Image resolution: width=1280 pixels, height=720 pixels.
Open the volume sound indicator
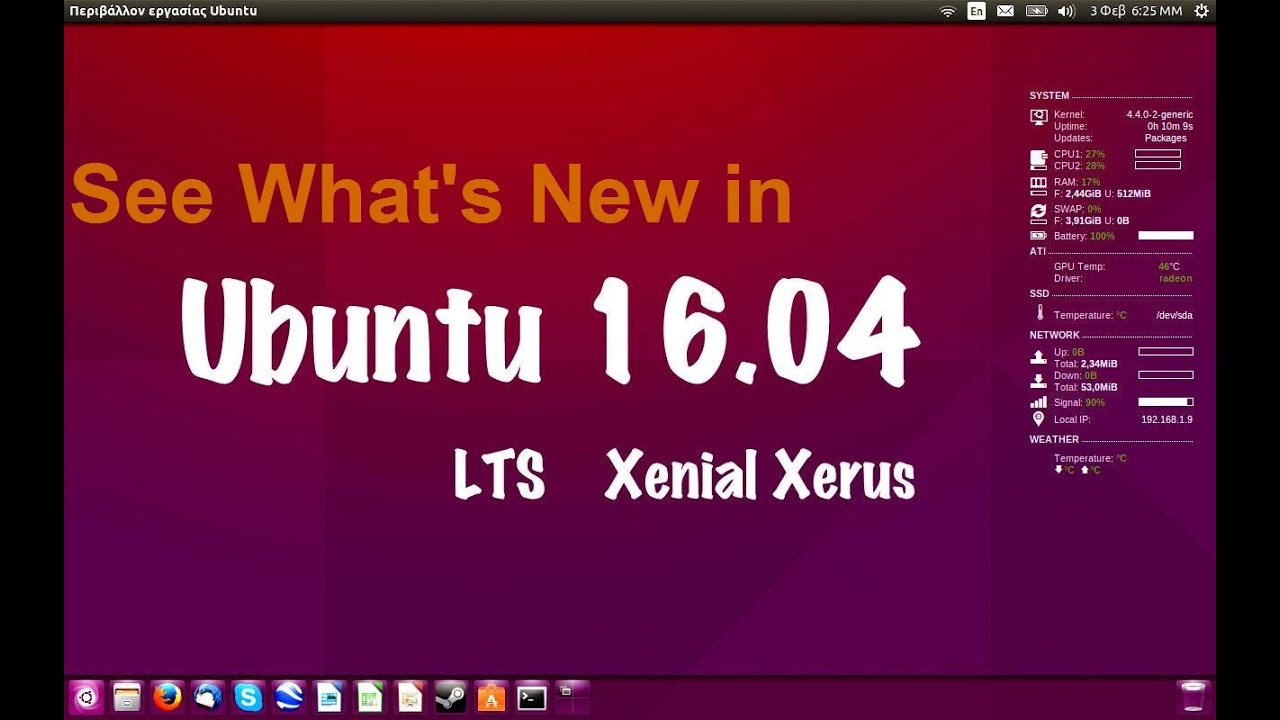[x=1066, y=11]
